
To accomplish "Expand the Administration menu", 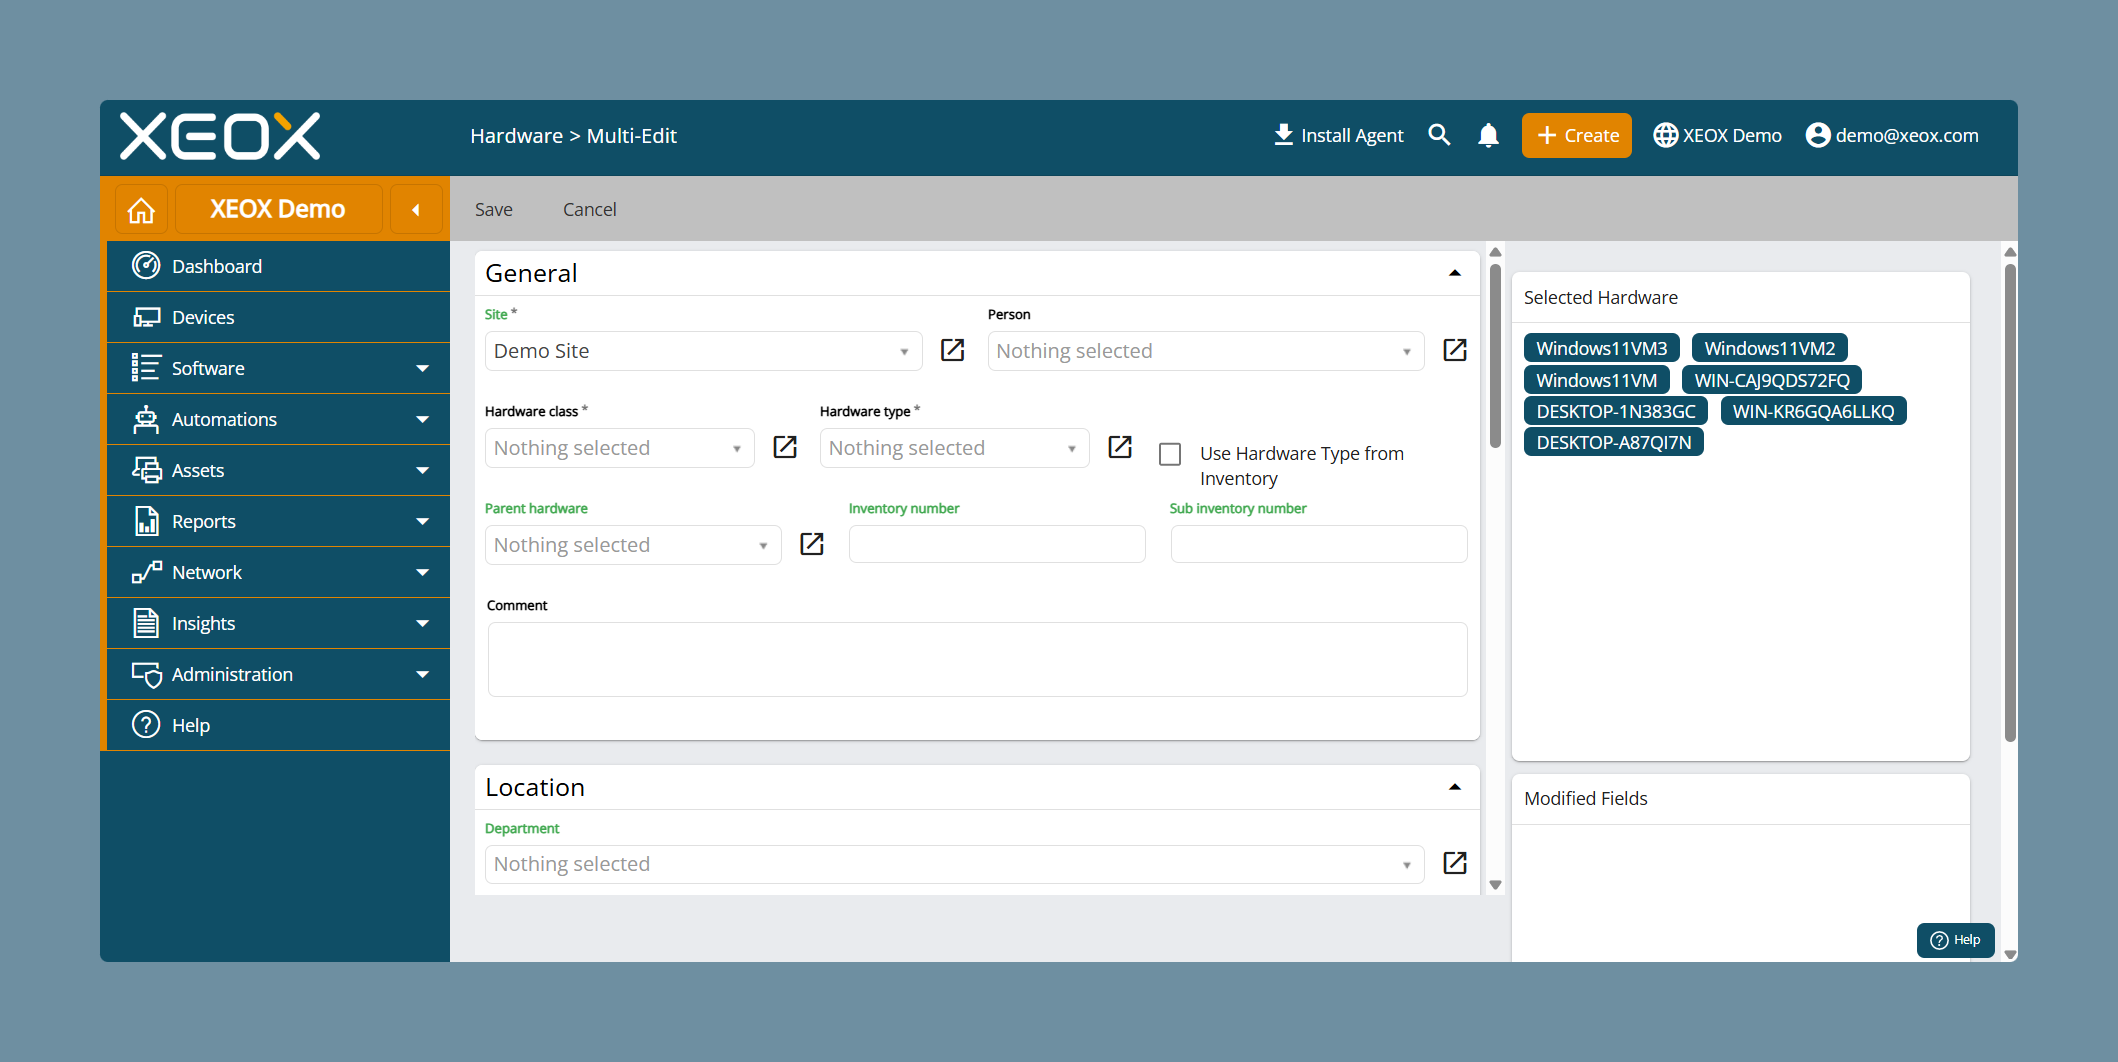I will click(278, 674).
